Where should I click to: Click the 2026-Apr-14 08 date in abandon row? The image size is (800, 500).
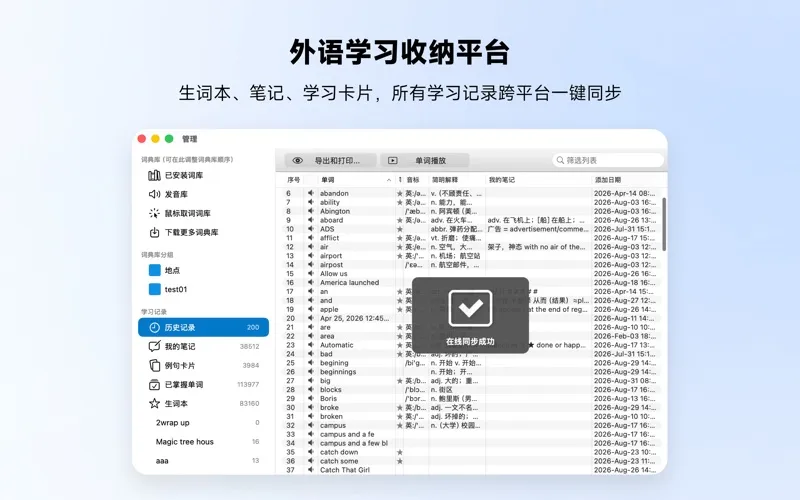[x=625, y=193]
